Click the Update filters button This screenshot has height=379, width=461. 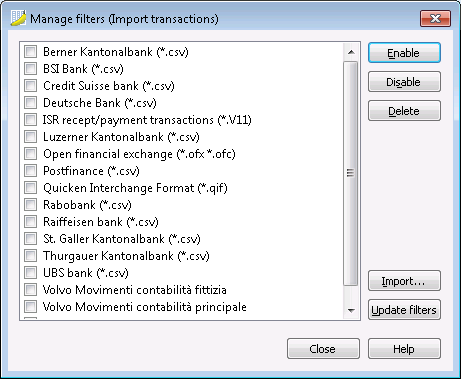[x=404, y=310]
